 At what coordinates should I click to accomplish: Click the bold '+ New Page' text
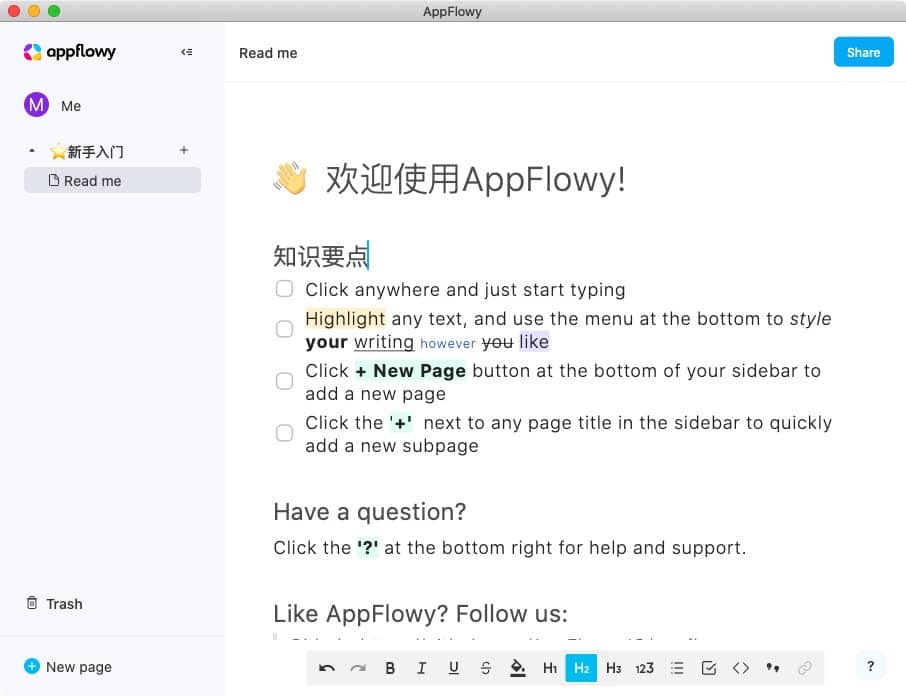(411, 371)
